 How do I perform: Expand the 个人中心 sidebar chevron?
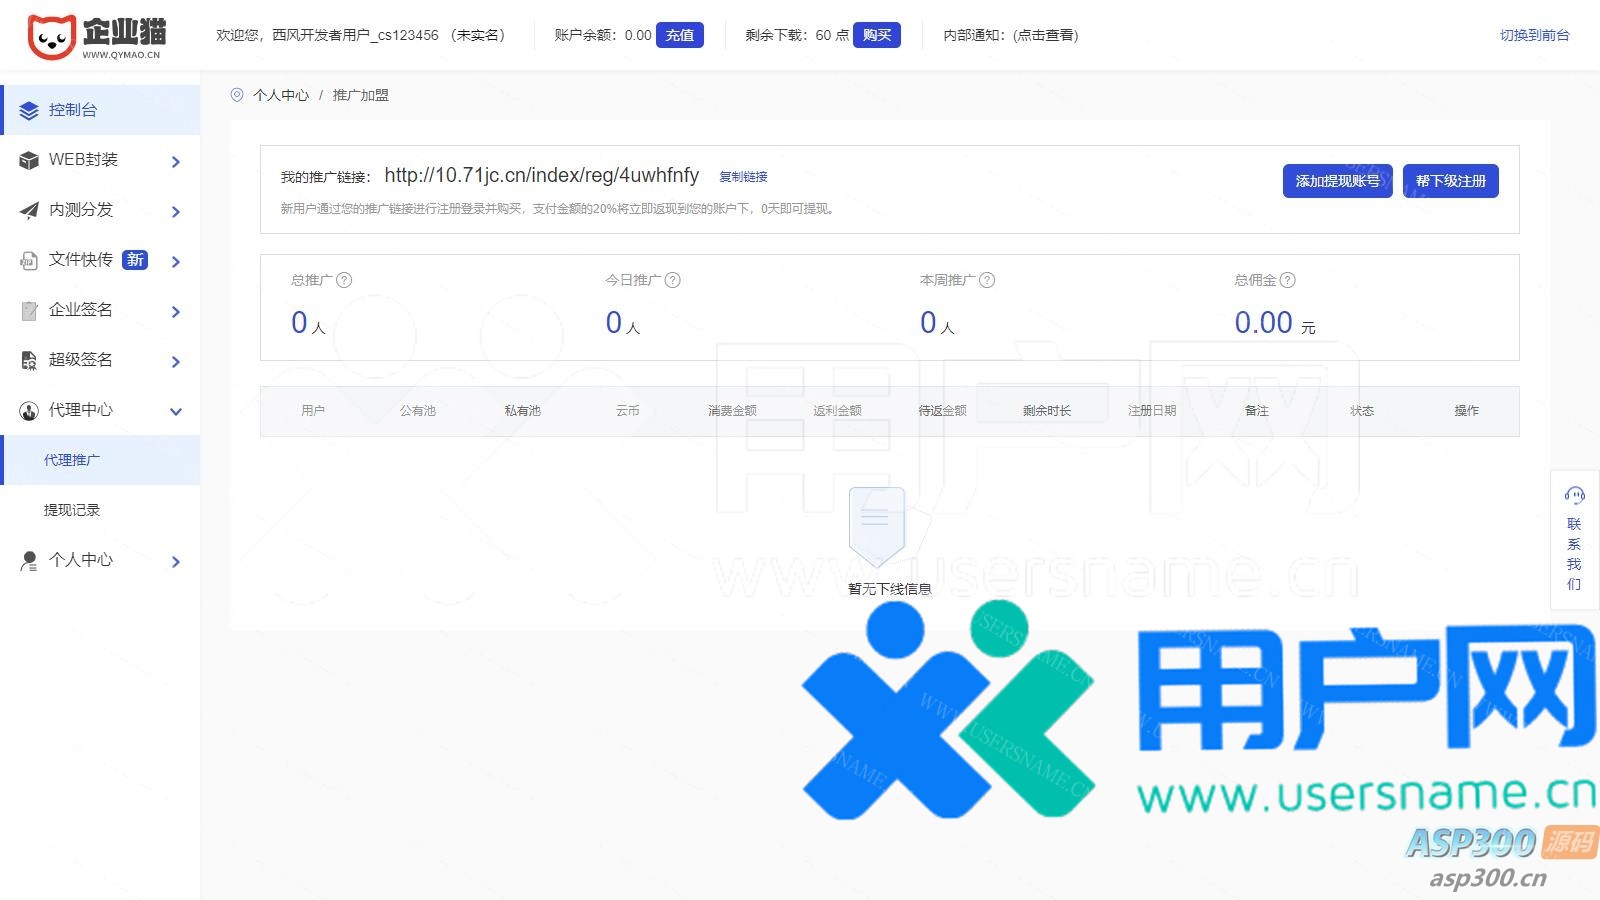coord(176,562)
